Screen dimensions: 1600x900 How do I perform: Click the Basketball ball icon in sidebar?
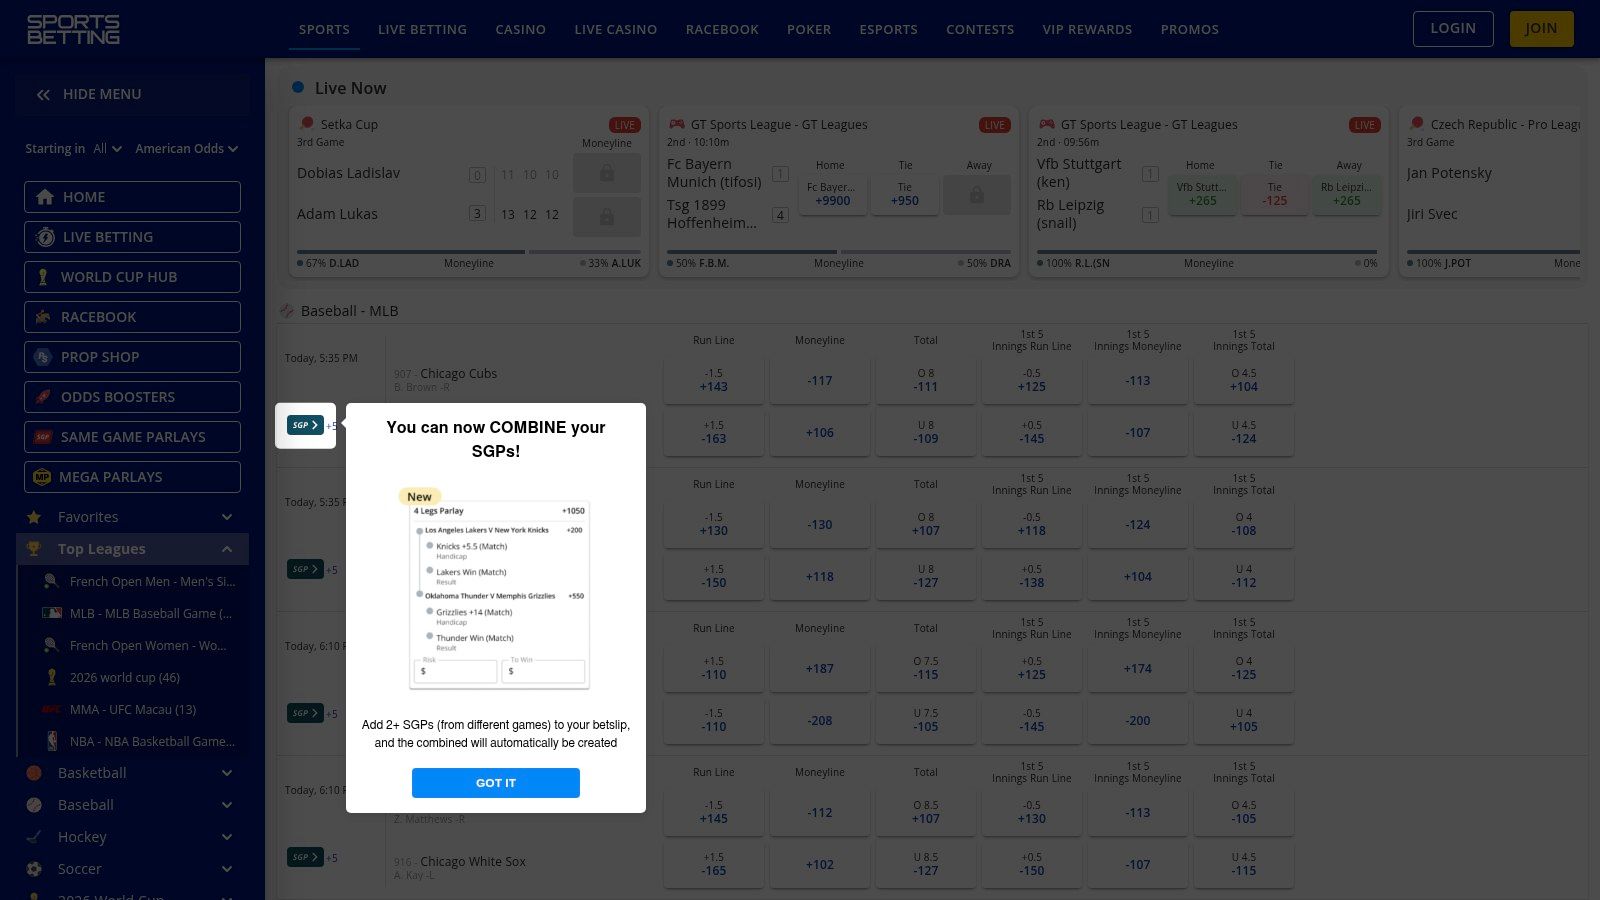point(34,773)
